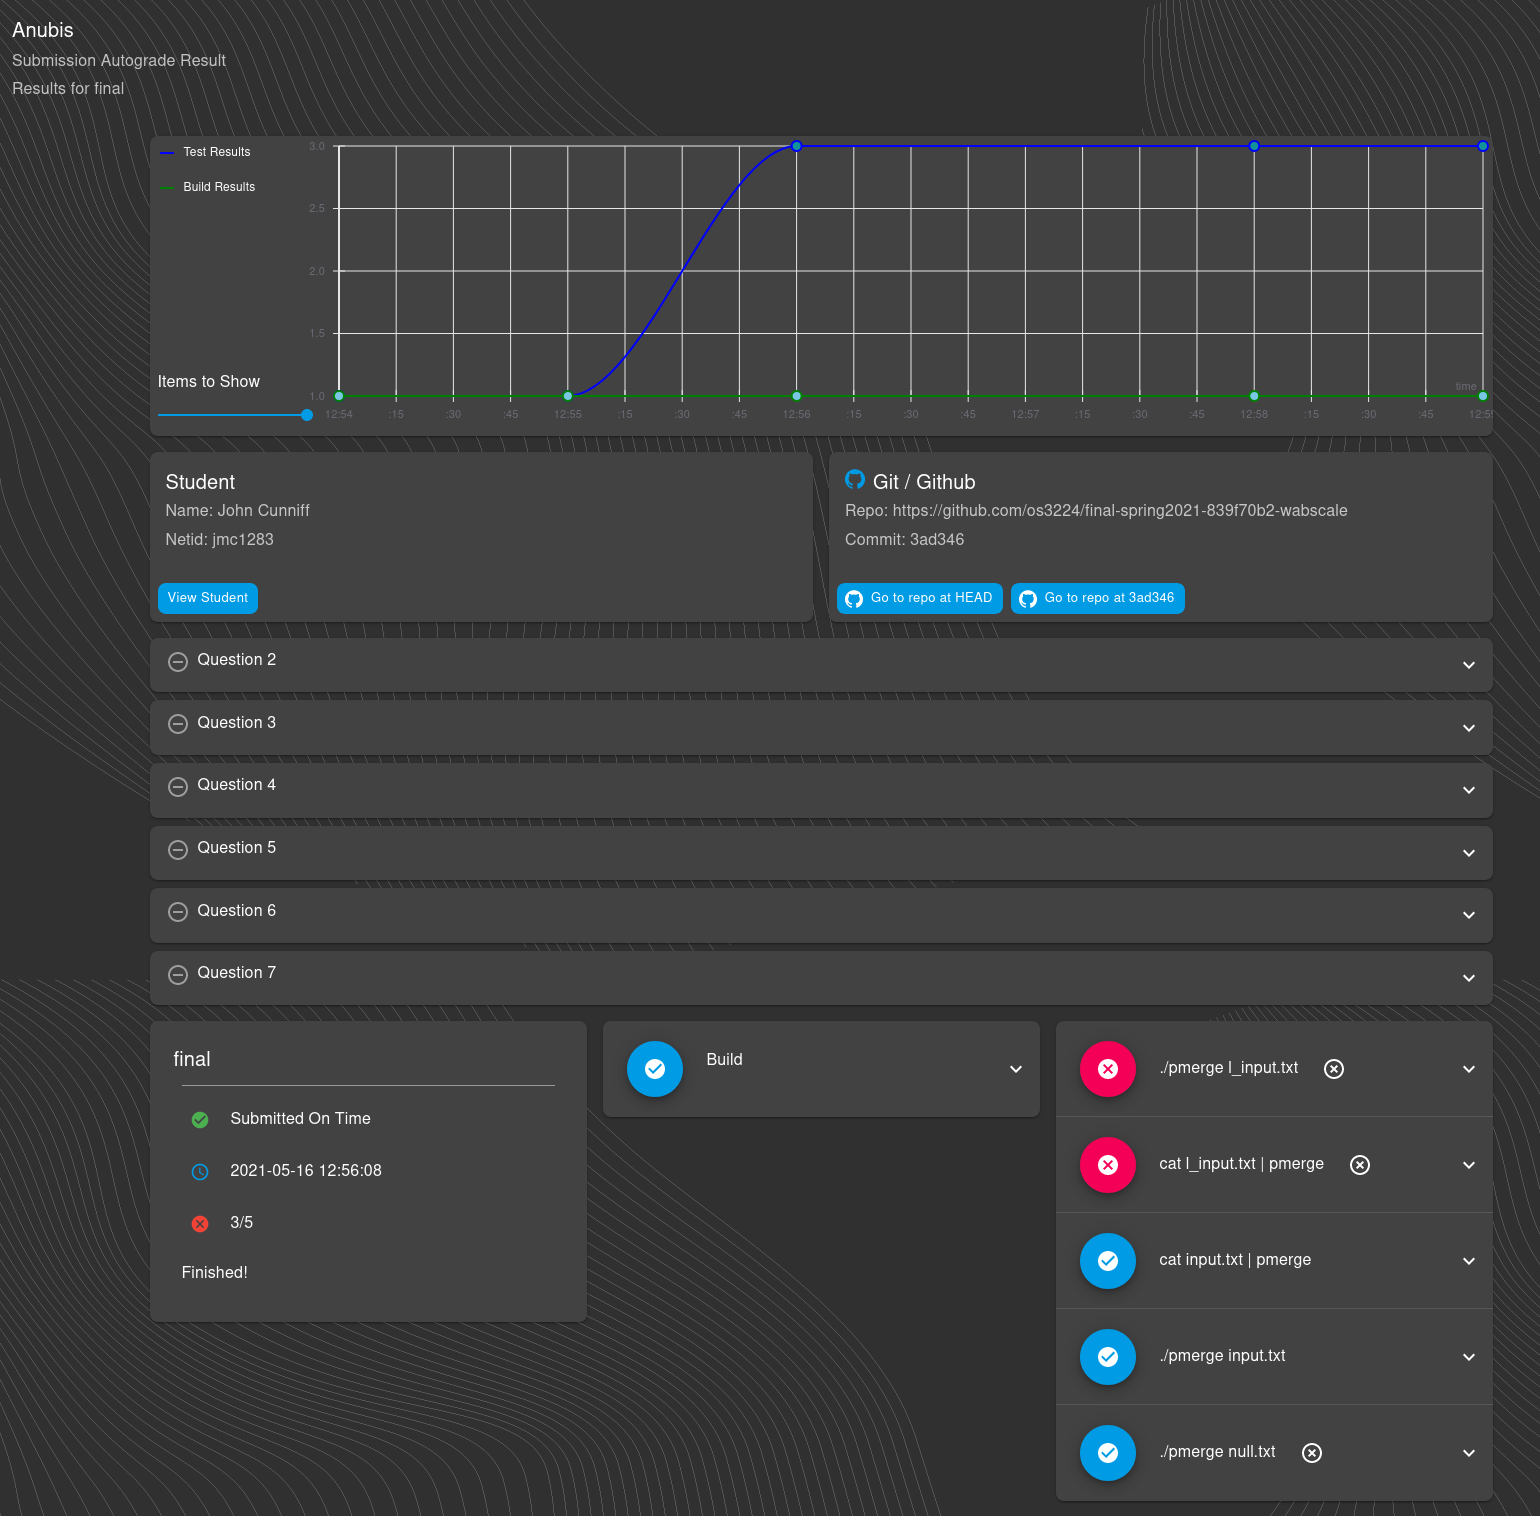1540x1516 pixels.
Task: Click the collapse circle next to Question 2
Action: pyautogui.click(x=178, y=661)
